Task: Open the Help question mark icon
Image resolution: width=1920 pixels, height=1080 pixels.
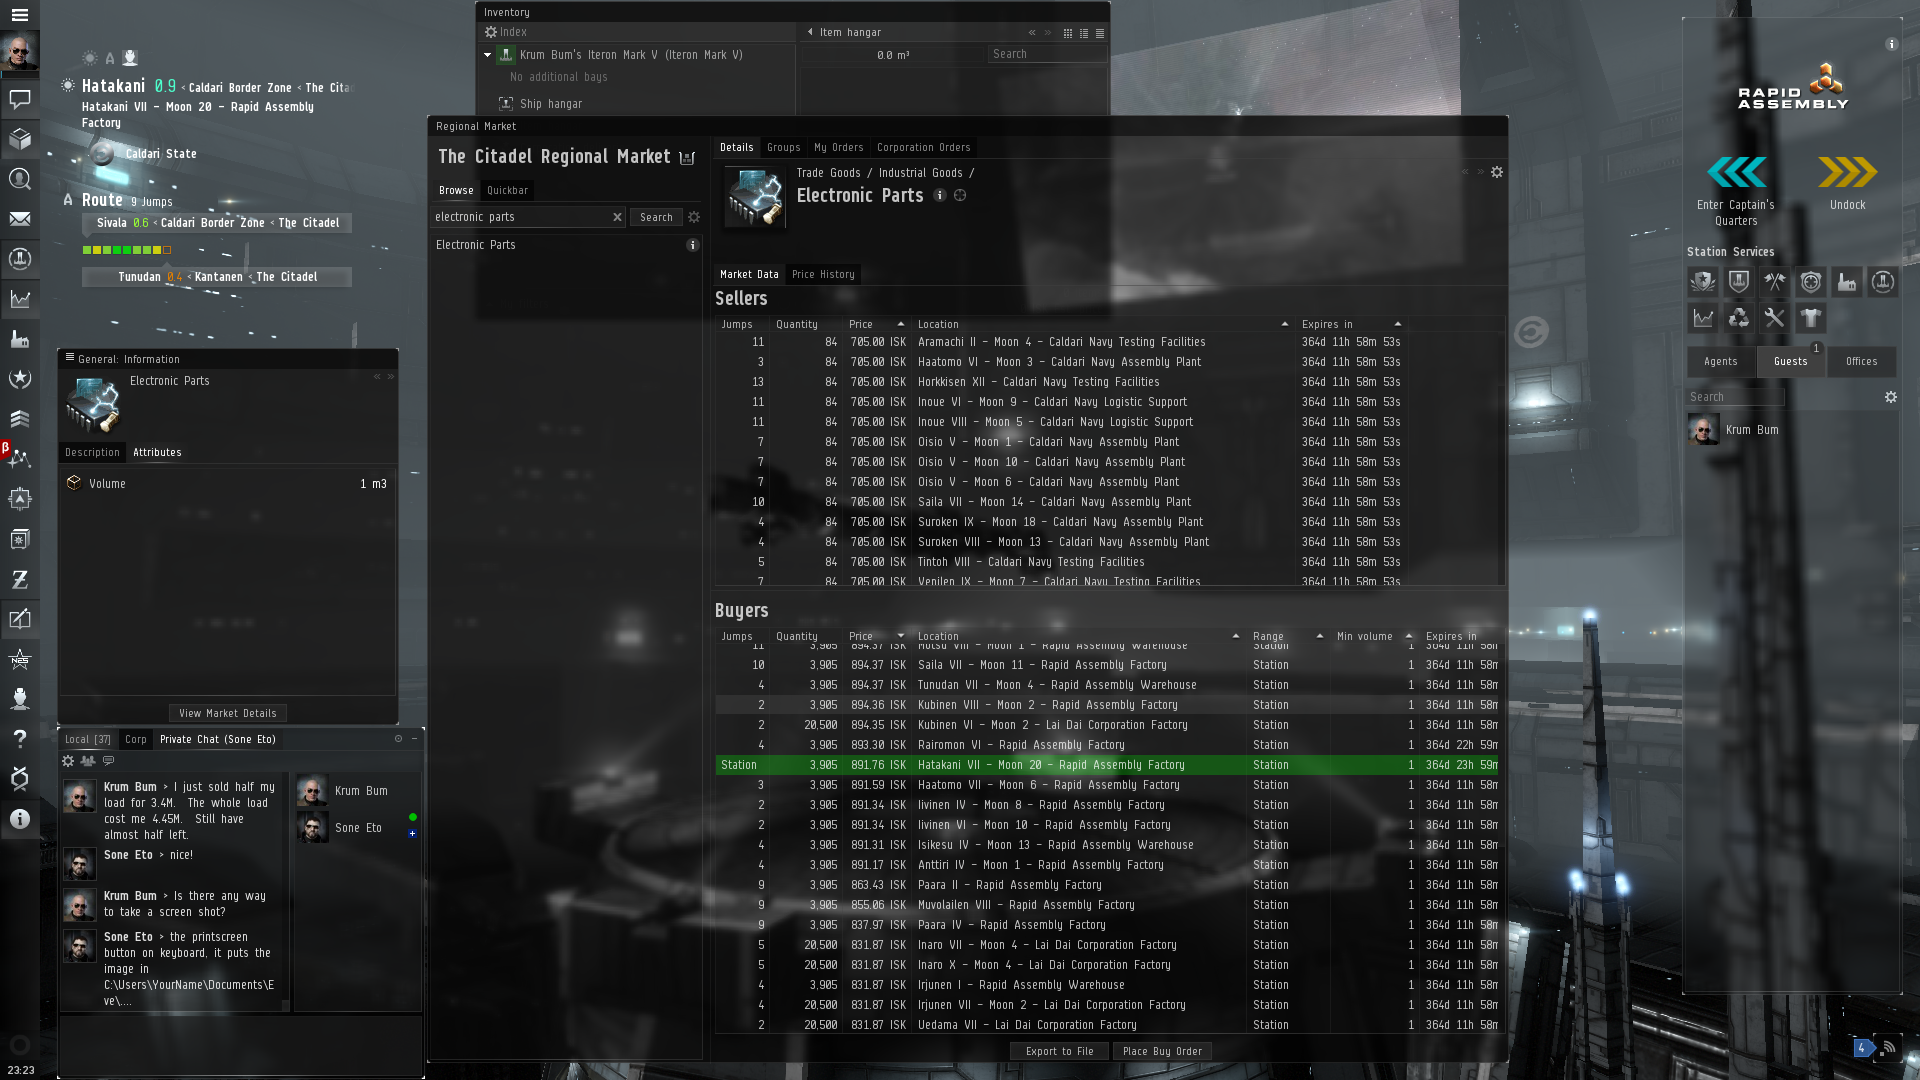Action: pyautogui.click(x=19, y=739)
